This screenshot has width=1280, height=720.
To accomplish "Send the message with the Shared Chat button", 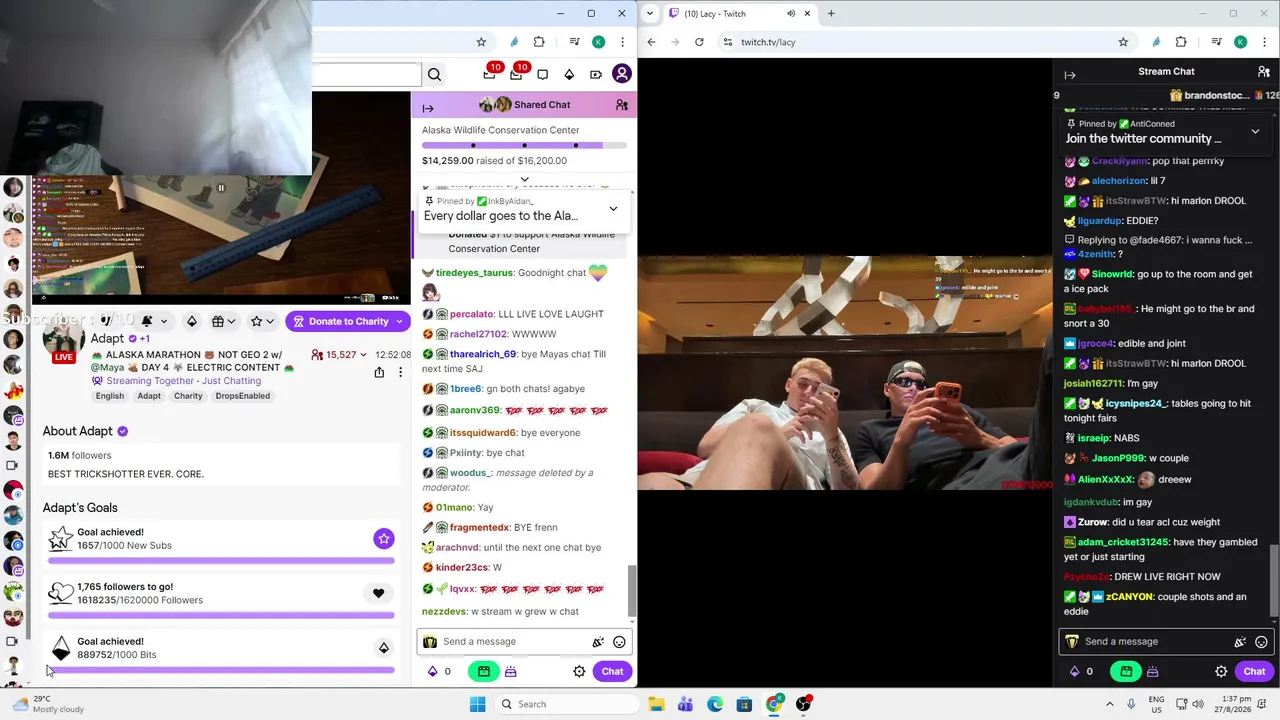I will [x=612, y=672].
